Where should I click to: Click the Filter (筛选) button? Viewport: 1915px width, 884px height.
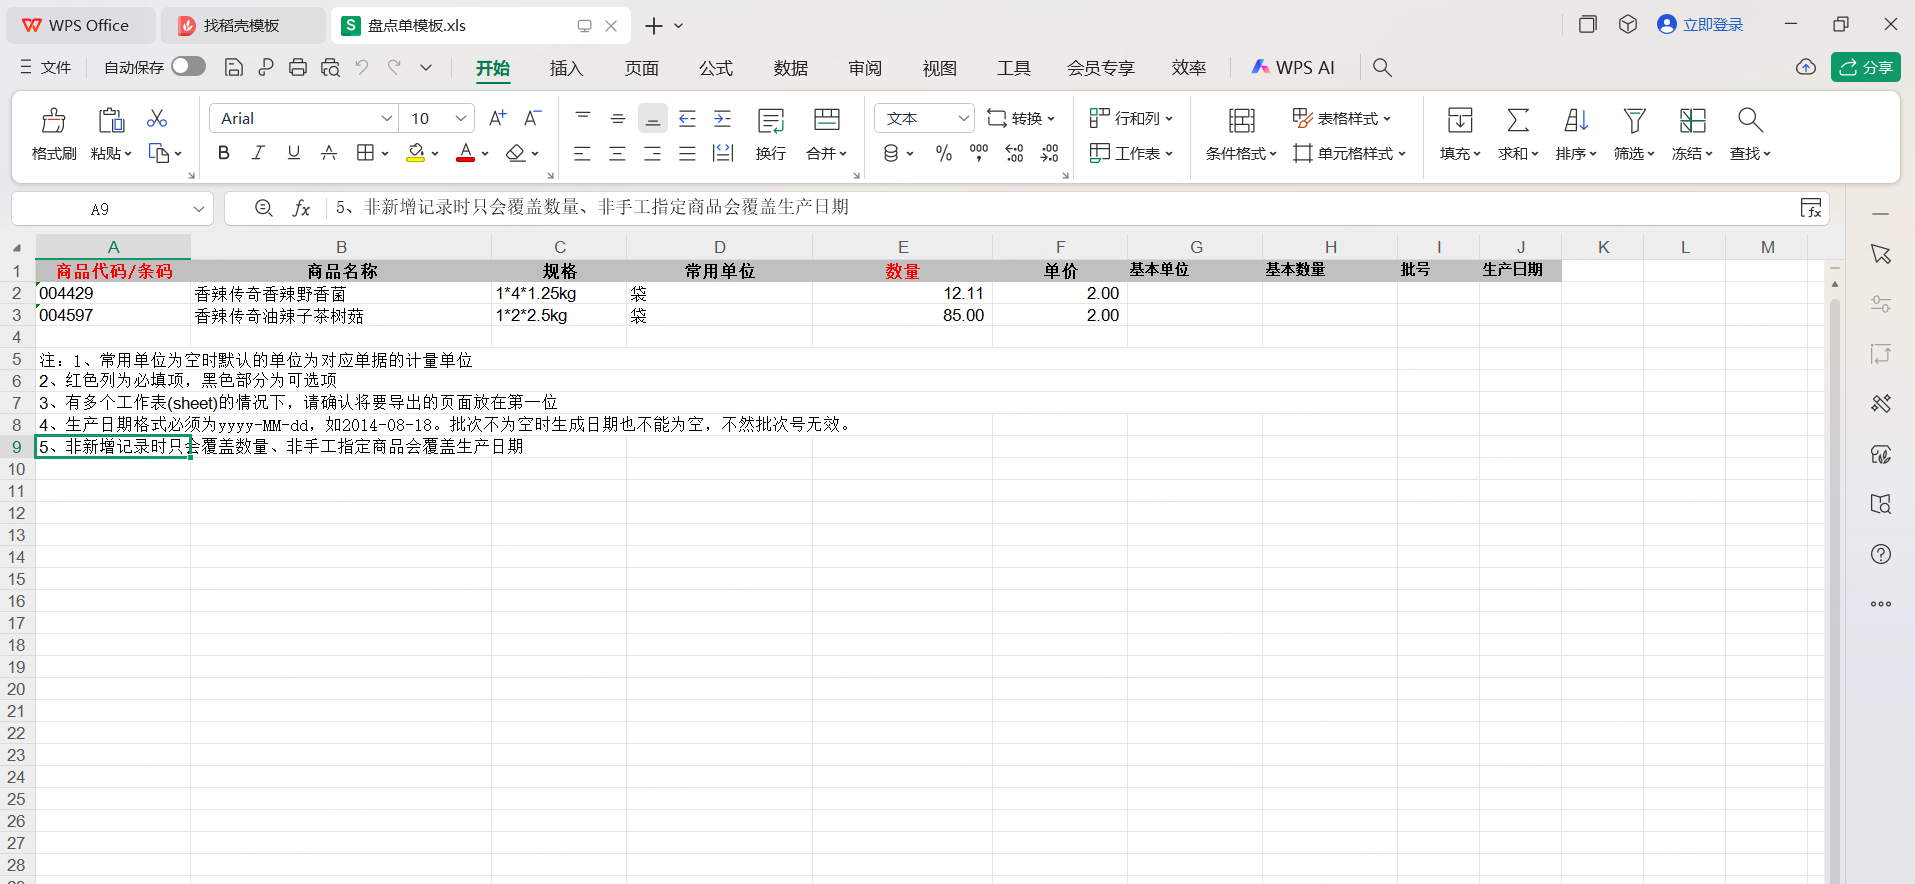coord(1634,134)
